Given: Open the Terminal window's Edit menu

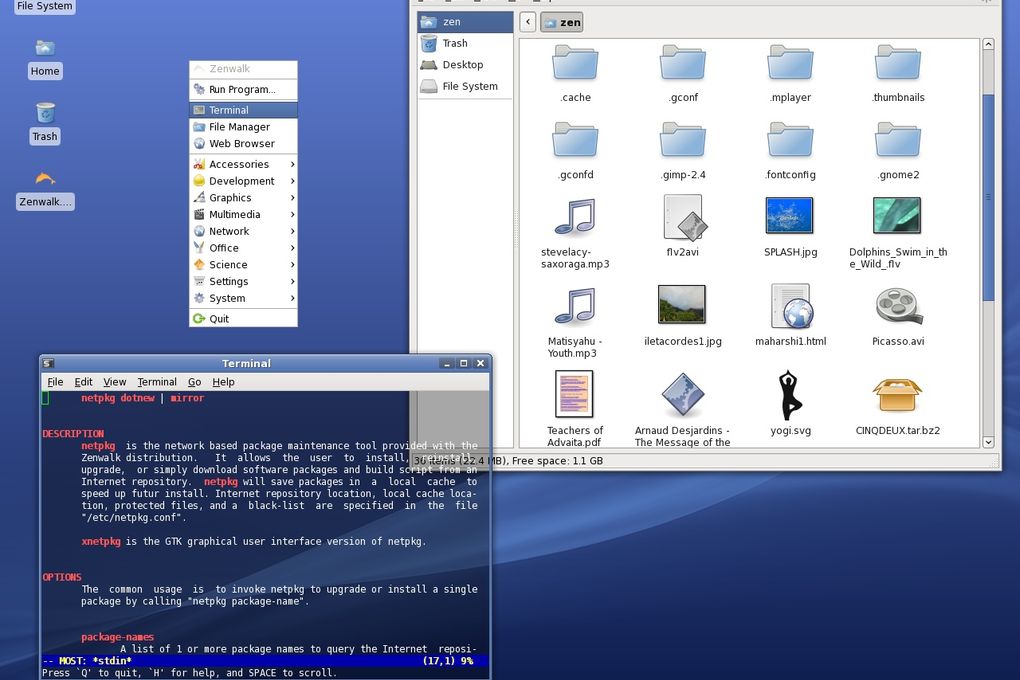Looking at the screenshot, I should (83, 382).
